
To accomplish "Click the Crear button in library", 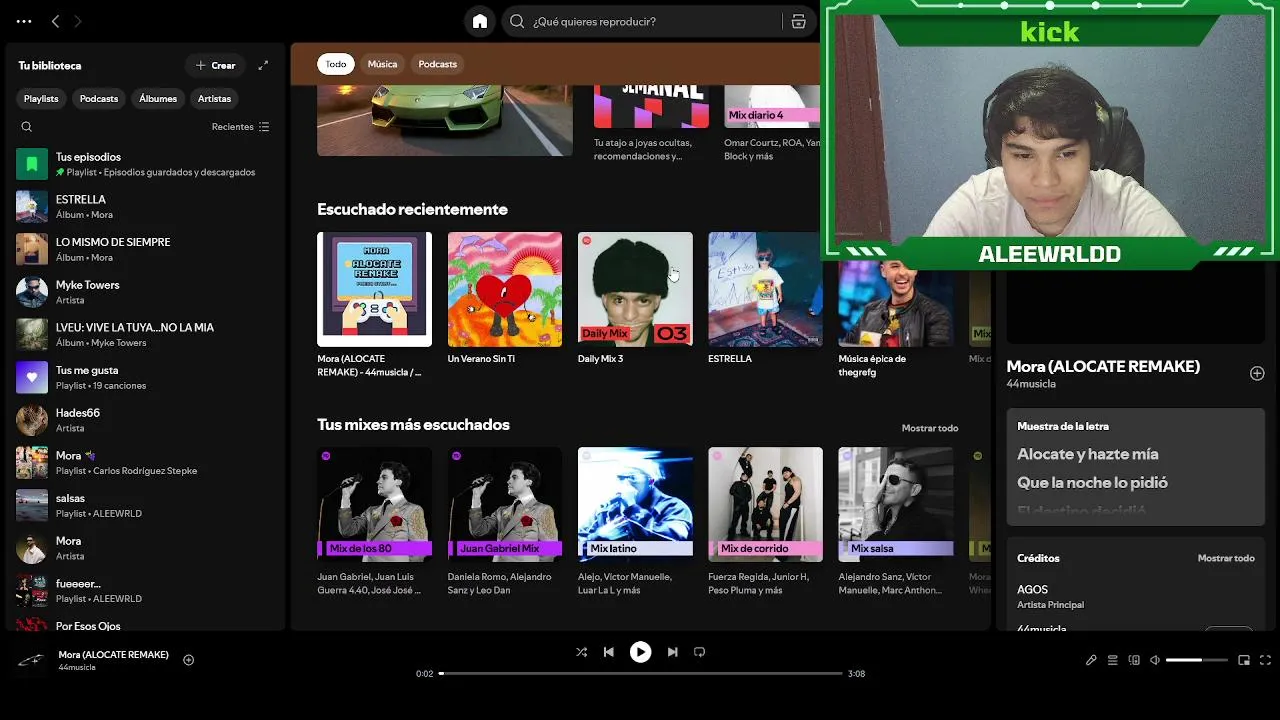I will tap(215, 65).
